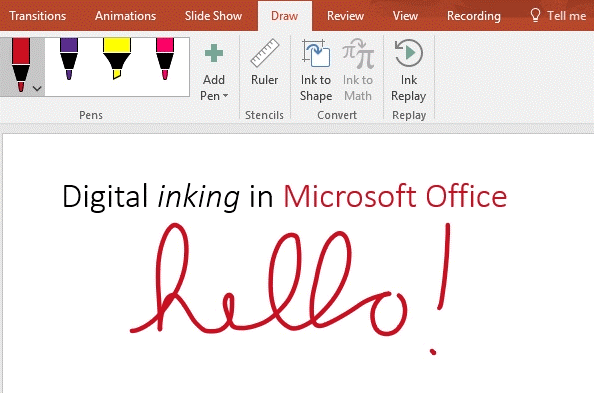Viewport: 594px width, 396px height.
Task: Open the Recording tab
Action: (474, 16)
